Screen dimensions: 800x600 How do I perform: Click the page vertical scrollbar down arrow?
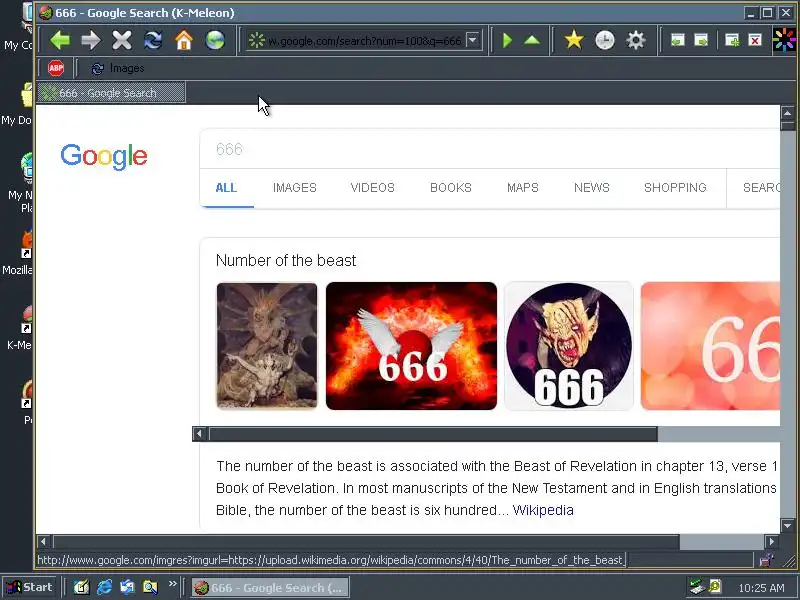[x=787, y=526]
